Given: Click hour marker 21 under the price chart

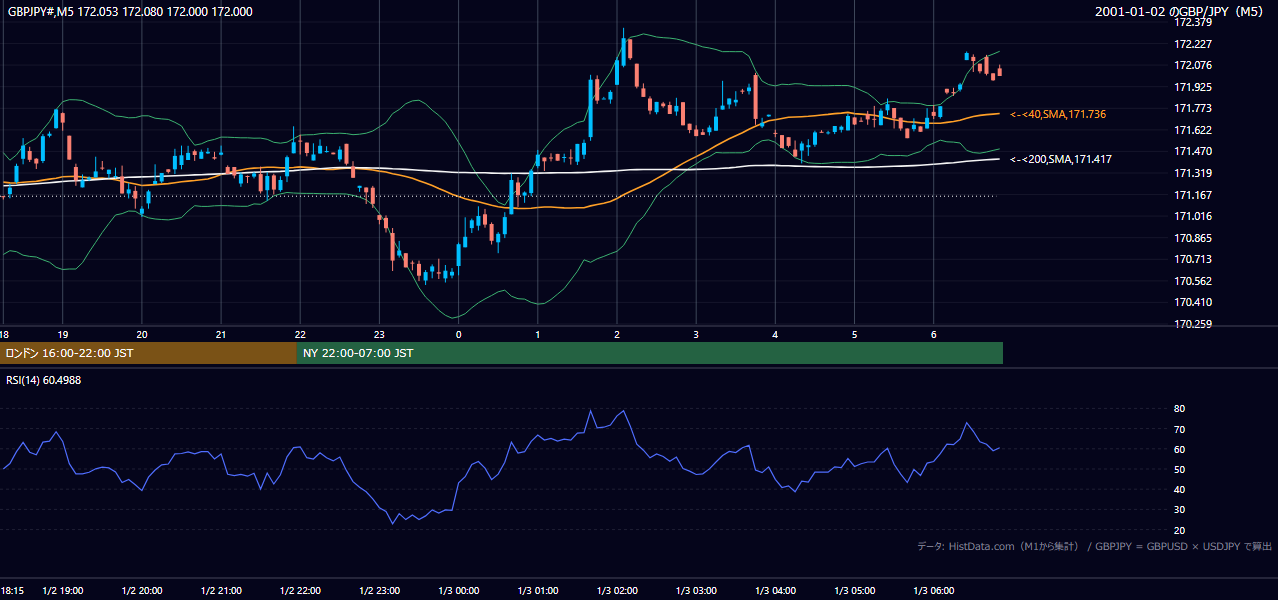Looking at the screenshot, I should click(x=221, y=335).
